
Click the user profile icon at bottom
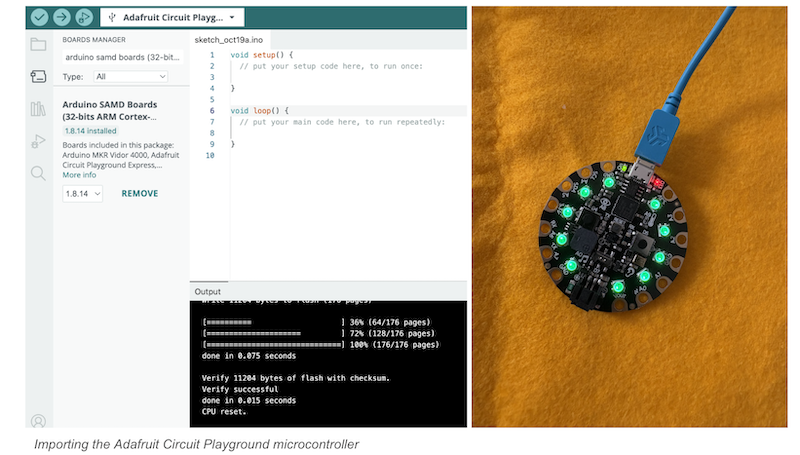38,422
